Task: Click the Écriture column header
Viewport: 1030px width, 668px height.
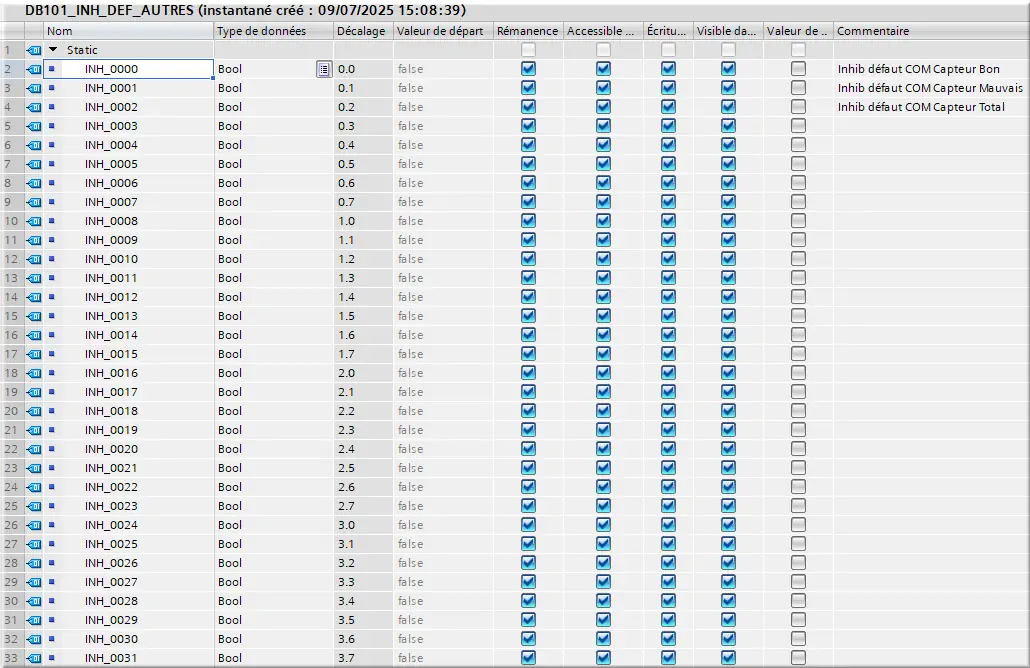Action: (668, 31)
